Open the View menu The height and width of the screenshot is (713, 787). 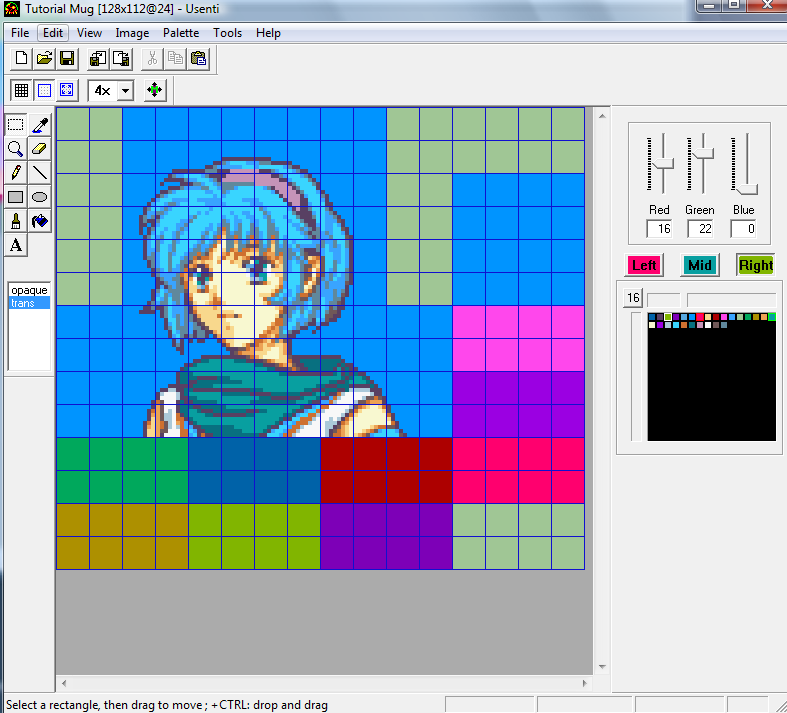[x=89, y=33]
